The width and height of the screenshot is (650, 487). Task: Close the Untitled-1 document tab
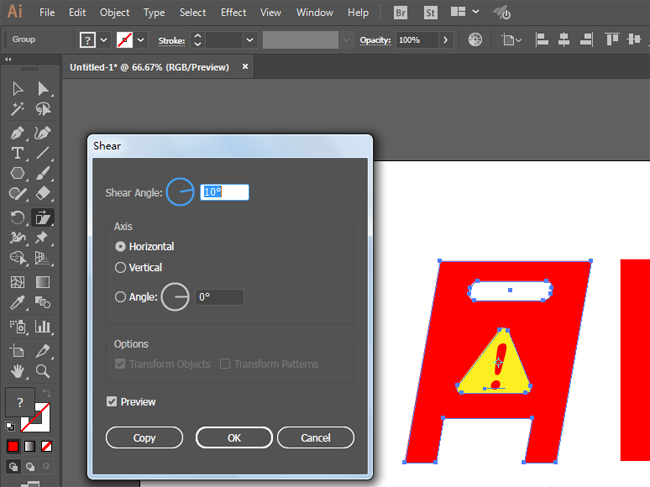tap(245, 66)
